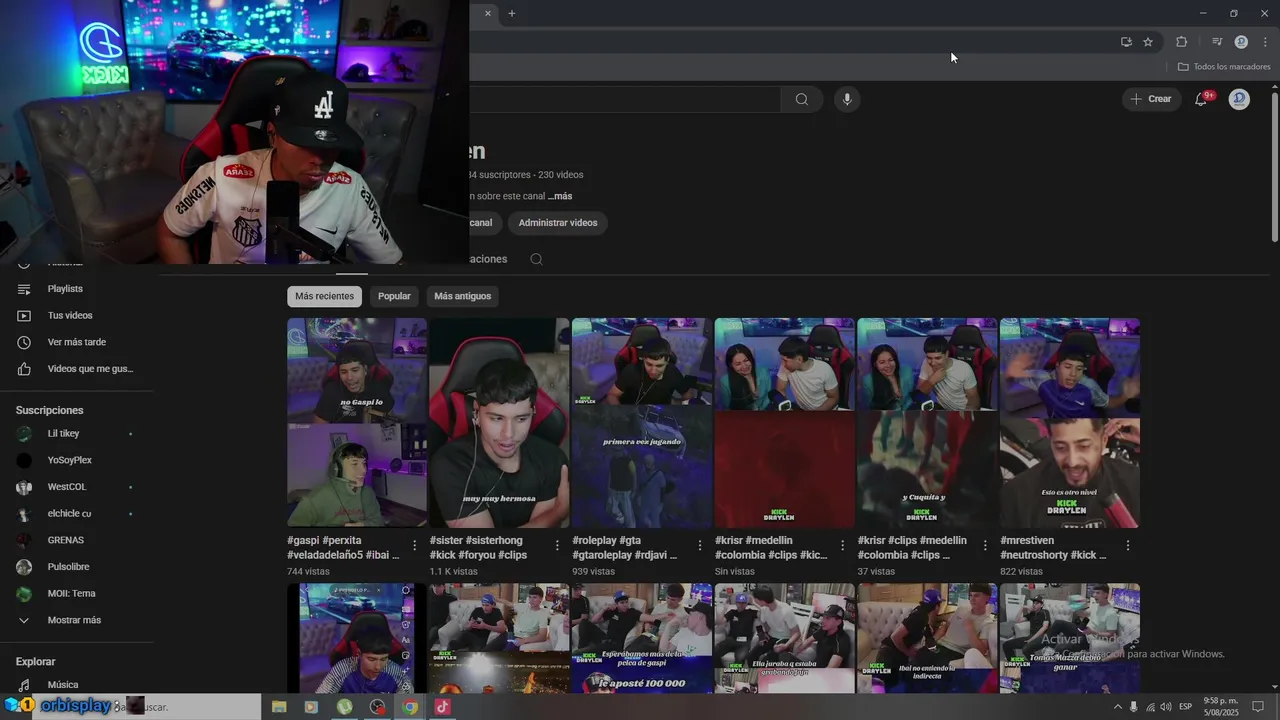Click the microphone tray icon
The height and width of the screenshot is (720, 1280).
coord(1133,707)
